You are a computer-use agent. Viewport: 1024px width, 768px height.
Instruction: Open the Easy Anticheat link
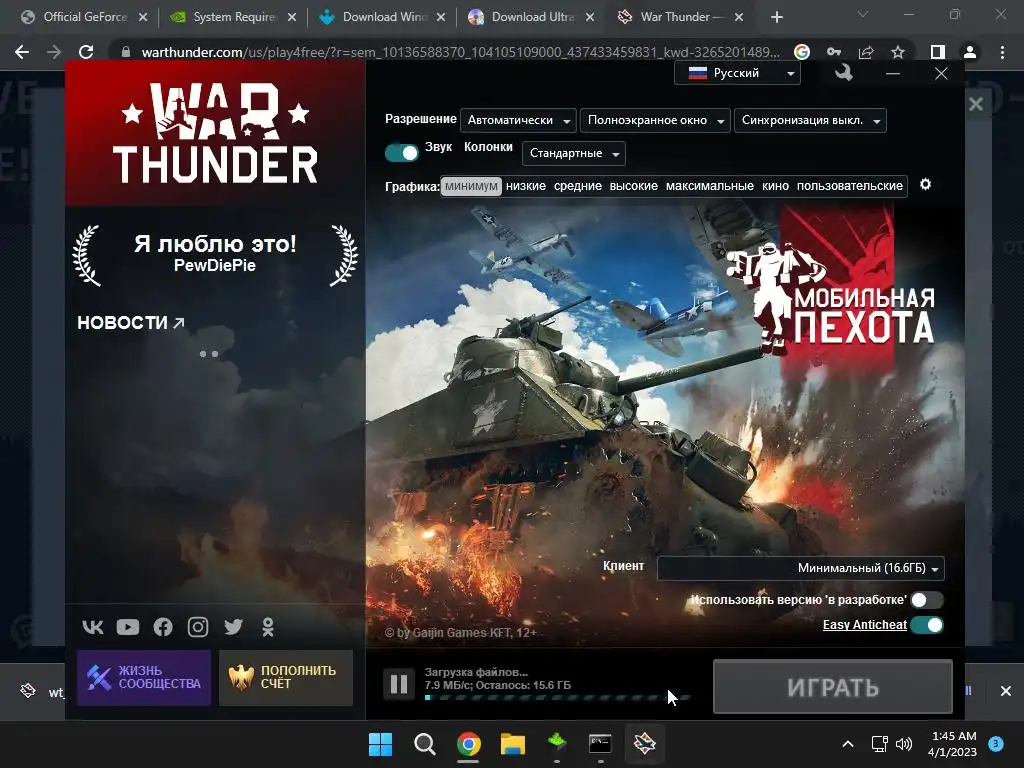click(x=865, y=625)
